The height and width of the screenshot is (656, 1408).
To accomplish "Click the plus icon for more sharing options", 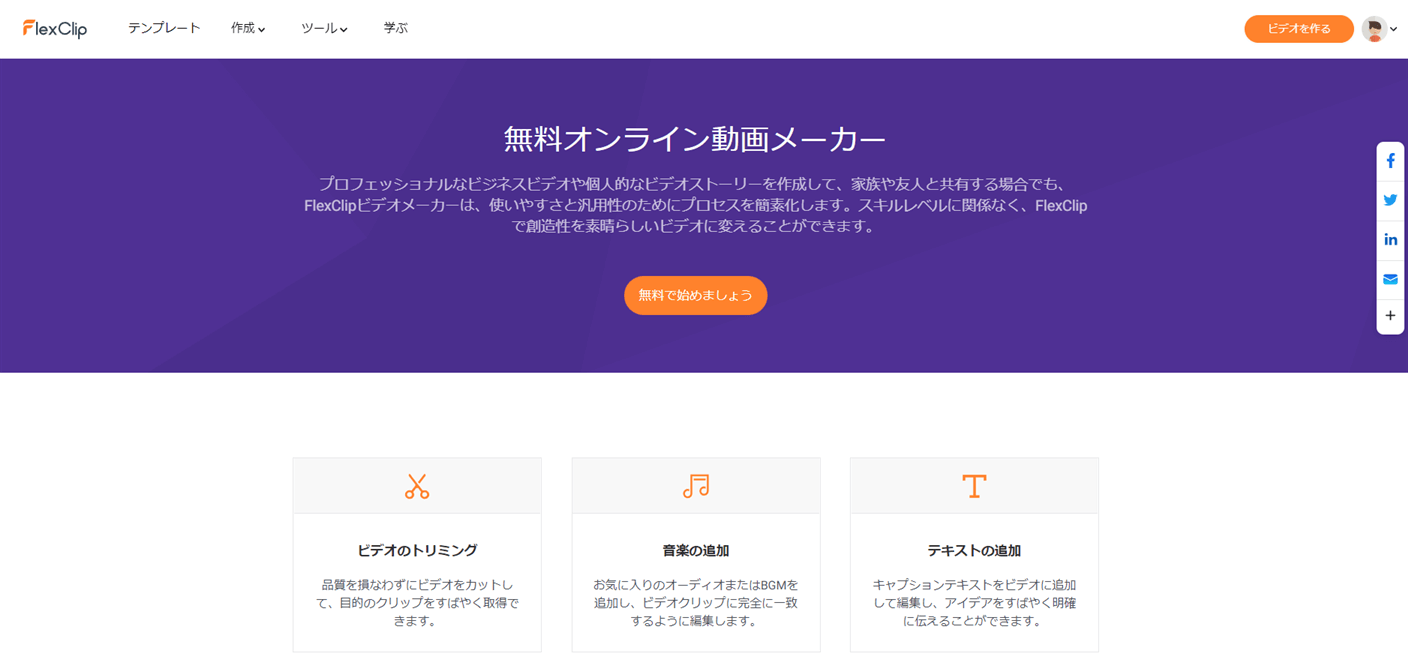I will 1390,316.
